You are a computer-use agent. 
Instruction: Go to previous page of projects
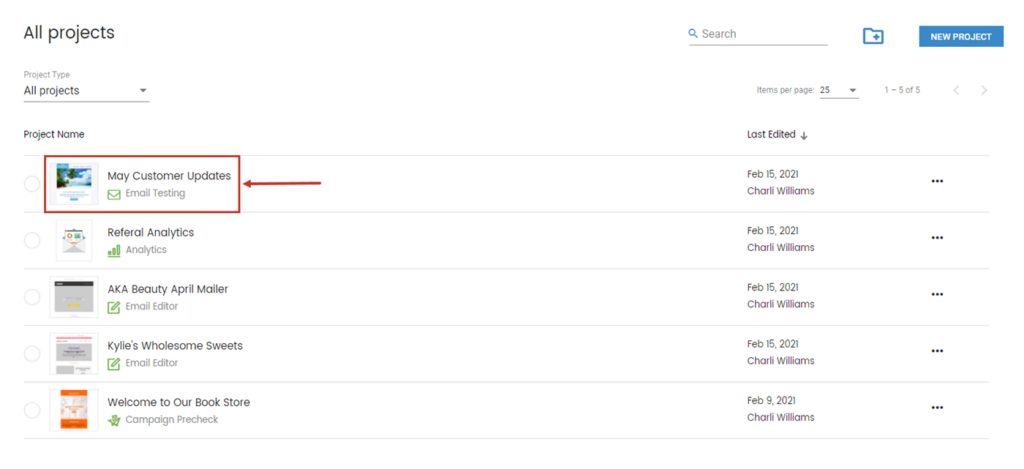tap(956, 90)
